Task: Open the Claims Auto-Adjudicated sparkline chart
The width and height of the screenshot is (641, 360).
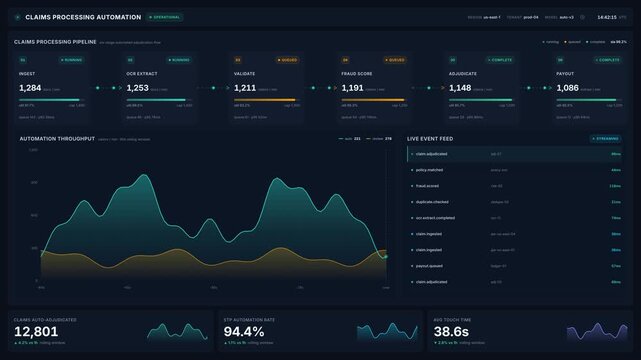Action: coord(177,331)
